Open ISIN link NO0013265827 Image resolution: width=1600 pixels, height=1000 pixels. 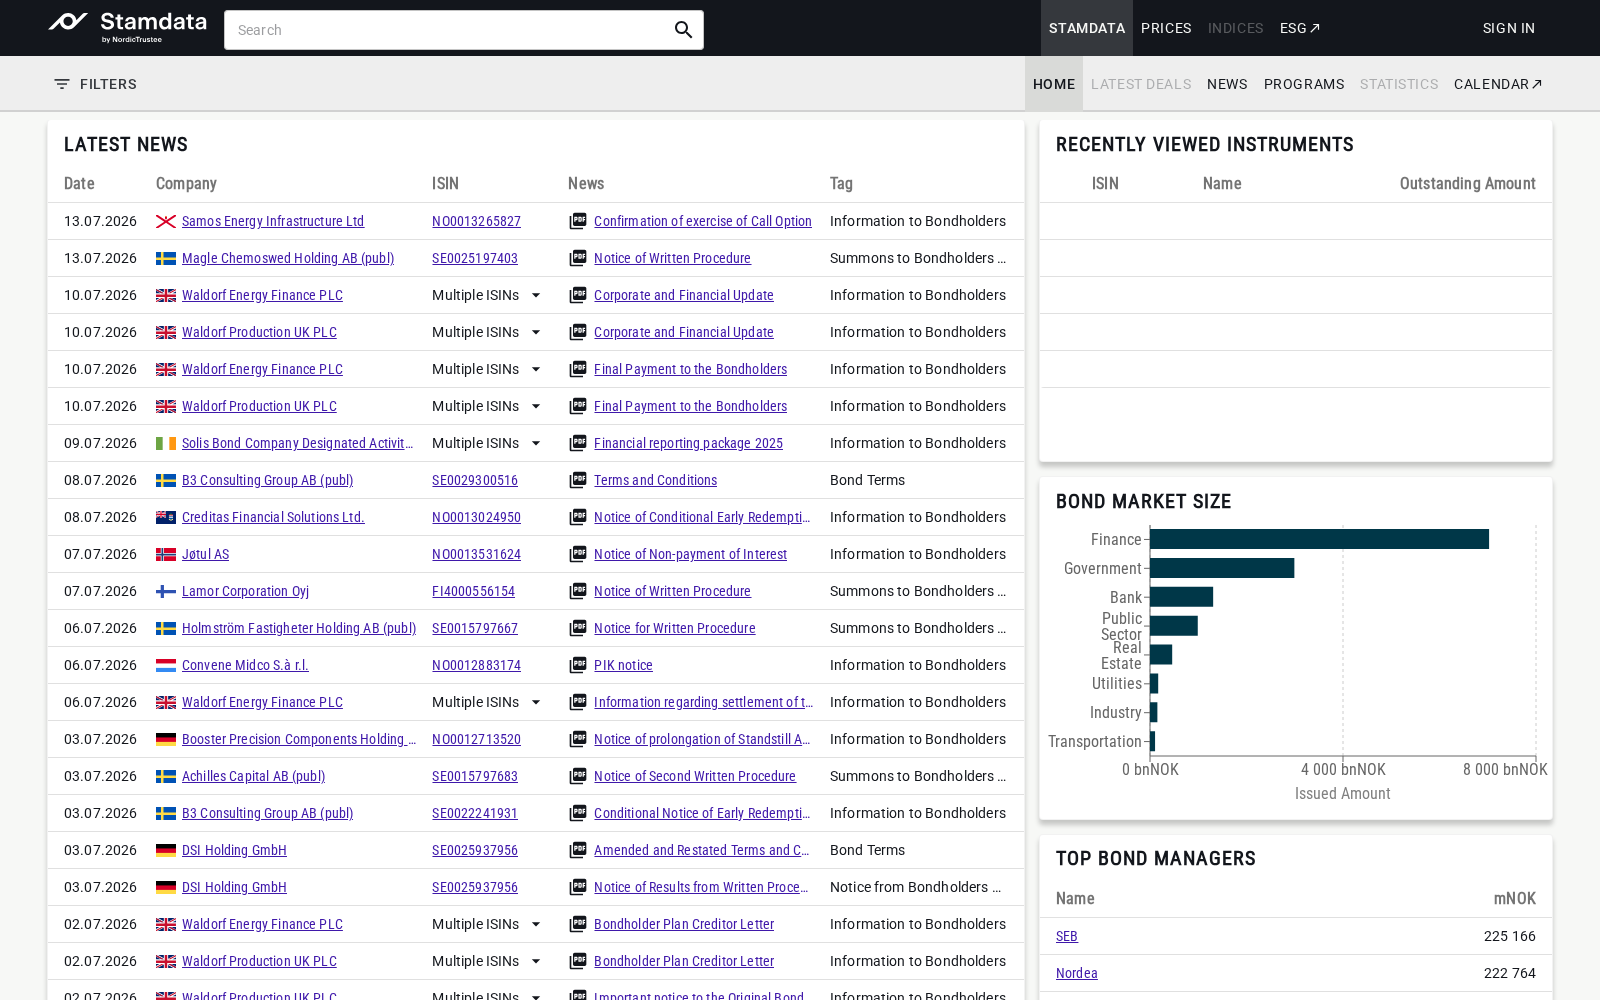[476, 221]
